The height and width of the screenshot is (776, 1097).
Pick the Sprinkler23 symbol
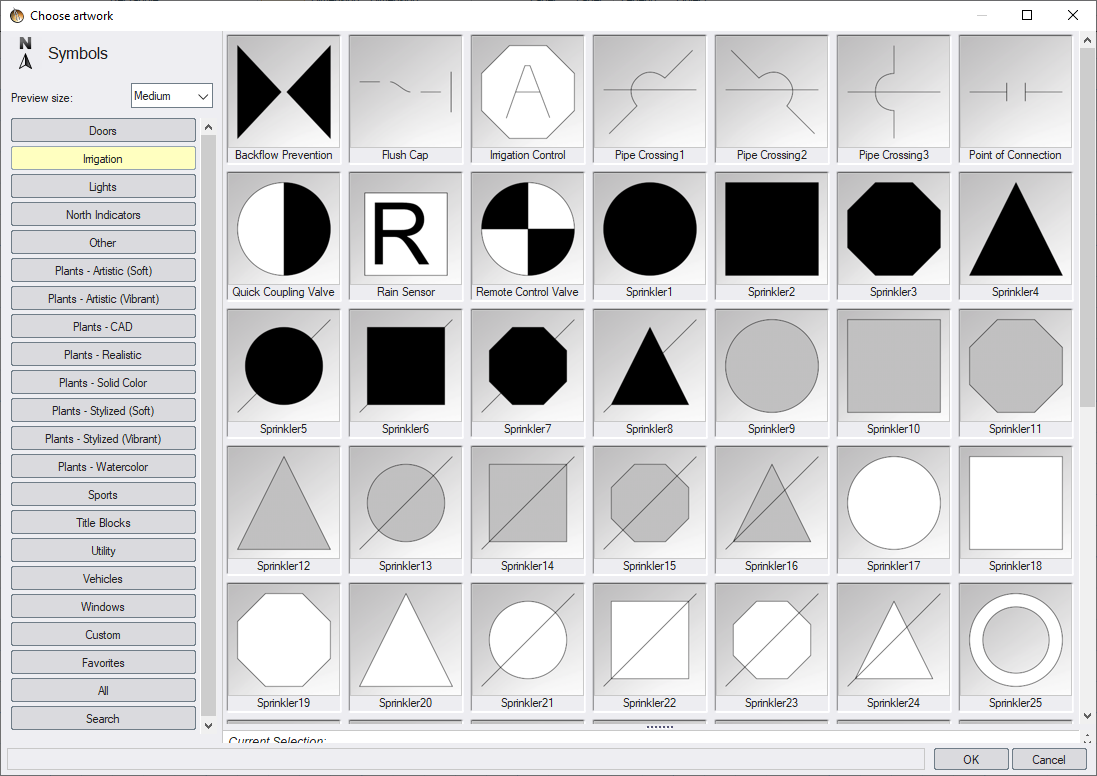click(771, 648)
